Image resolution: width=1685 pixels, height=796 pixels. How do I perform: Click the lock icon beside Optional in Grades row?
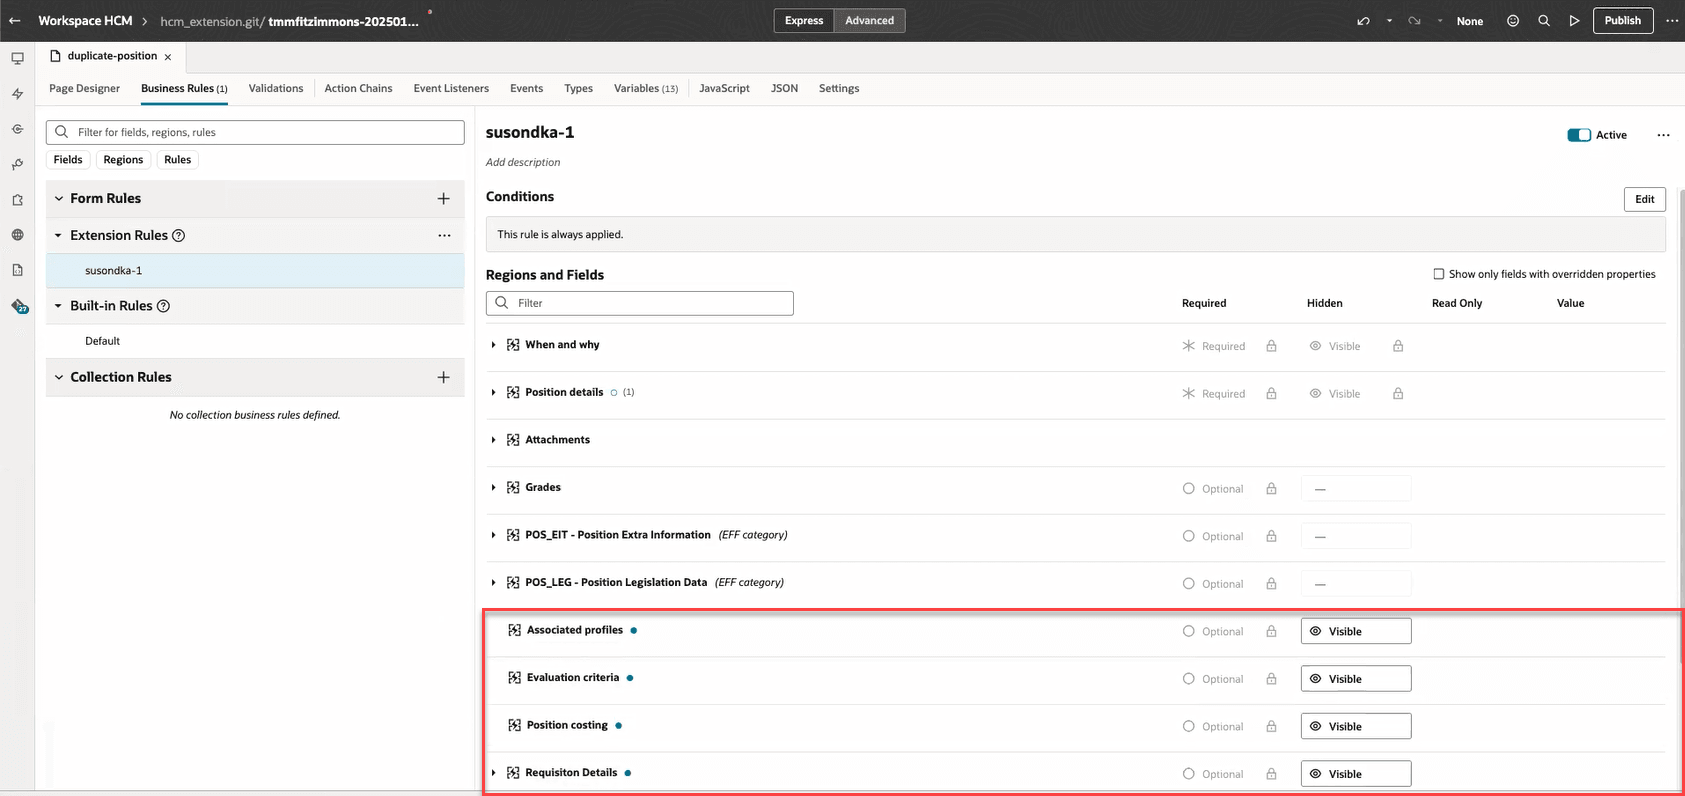point(1271,489)
